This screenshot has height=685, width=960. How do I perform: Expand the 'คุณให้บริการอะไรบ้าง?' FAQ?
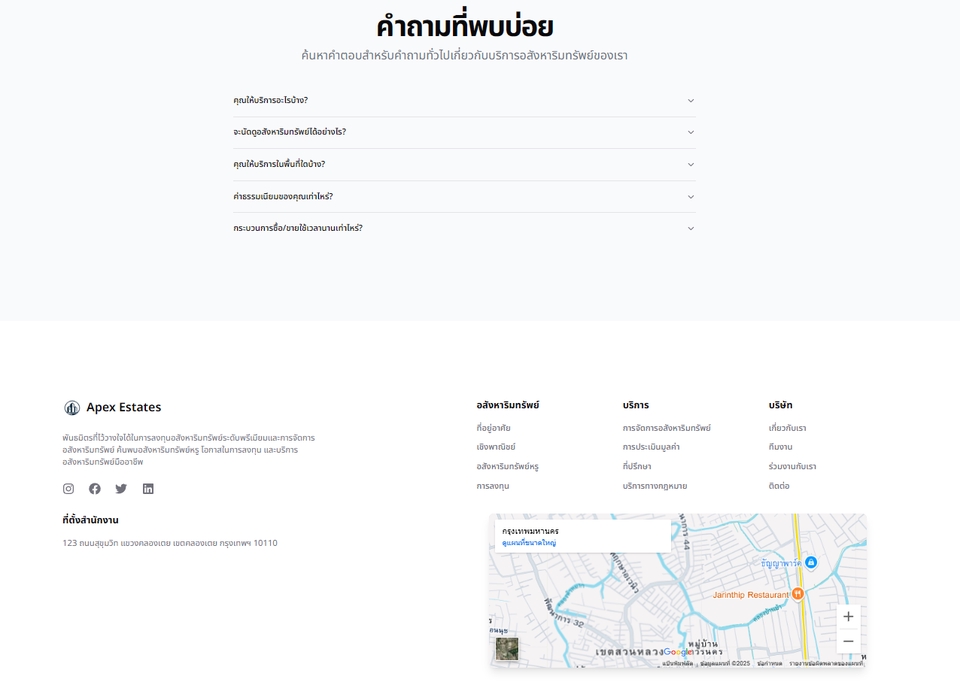(x=464, y=101)
